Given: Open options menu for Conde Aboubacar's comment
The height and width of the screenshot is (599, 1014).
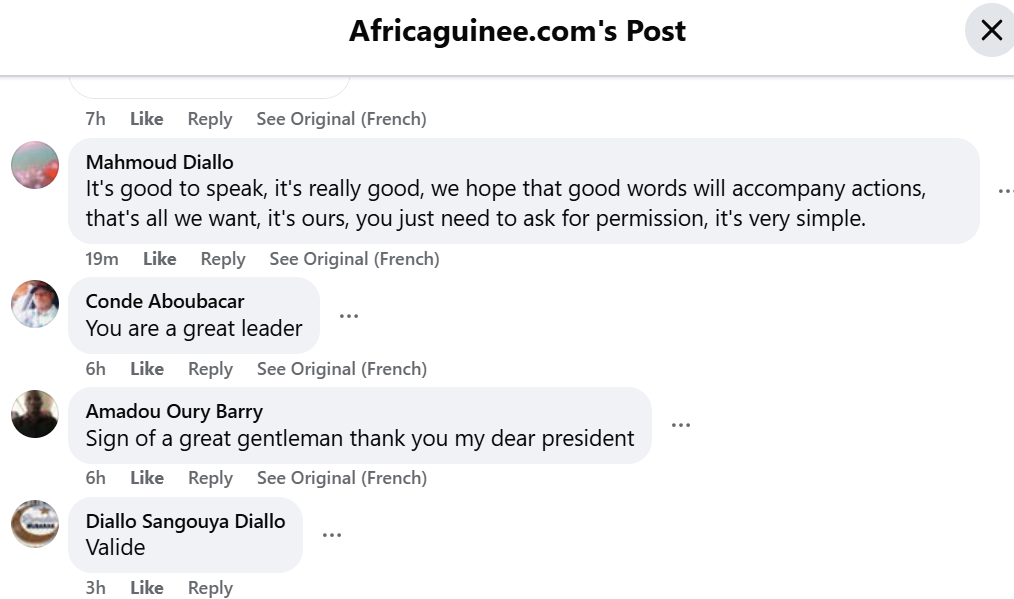Looking at the screenshot, I should [x=348, y=315].
